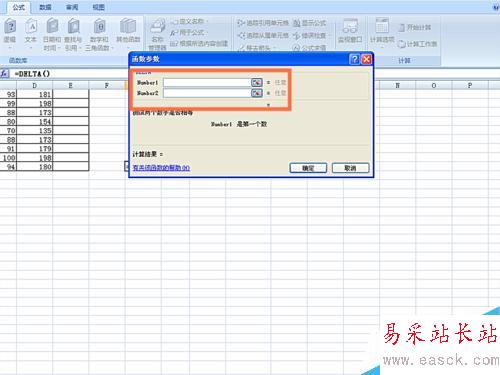Select column D header
Screen dimensions: 500x375
35,86
